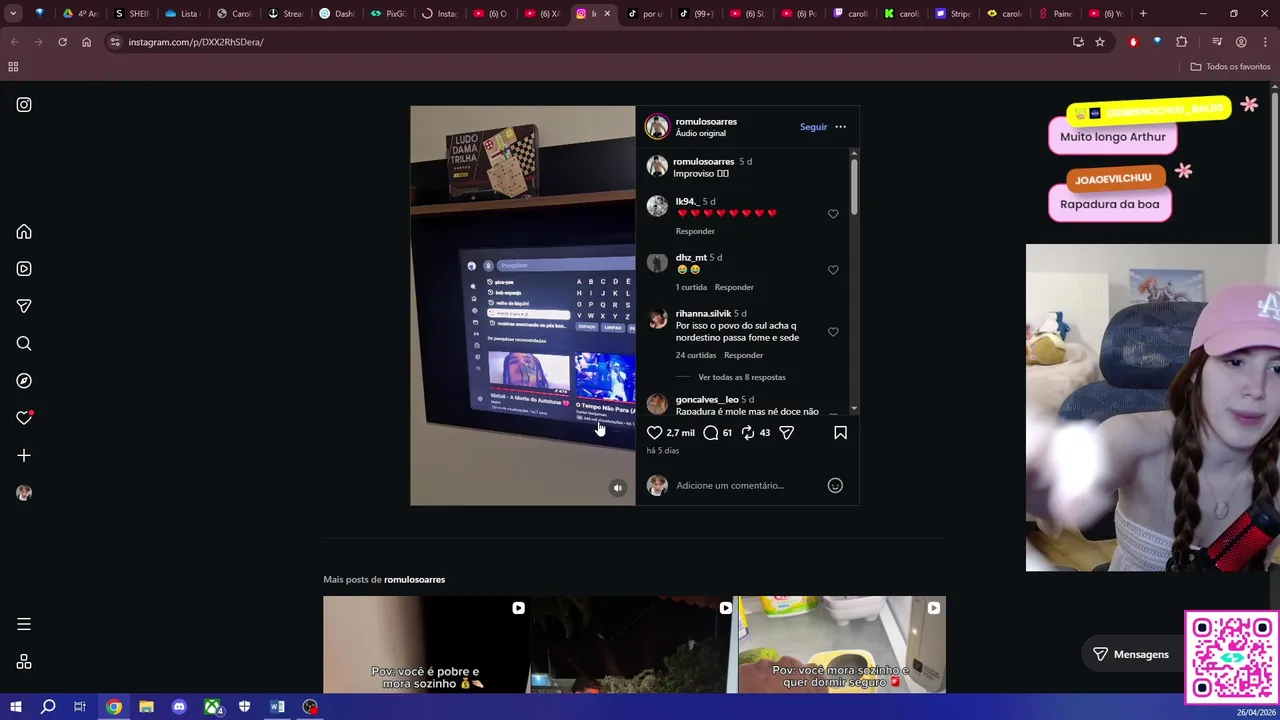Expand Ver todas as 8 respostas

(x=742, y=377)
